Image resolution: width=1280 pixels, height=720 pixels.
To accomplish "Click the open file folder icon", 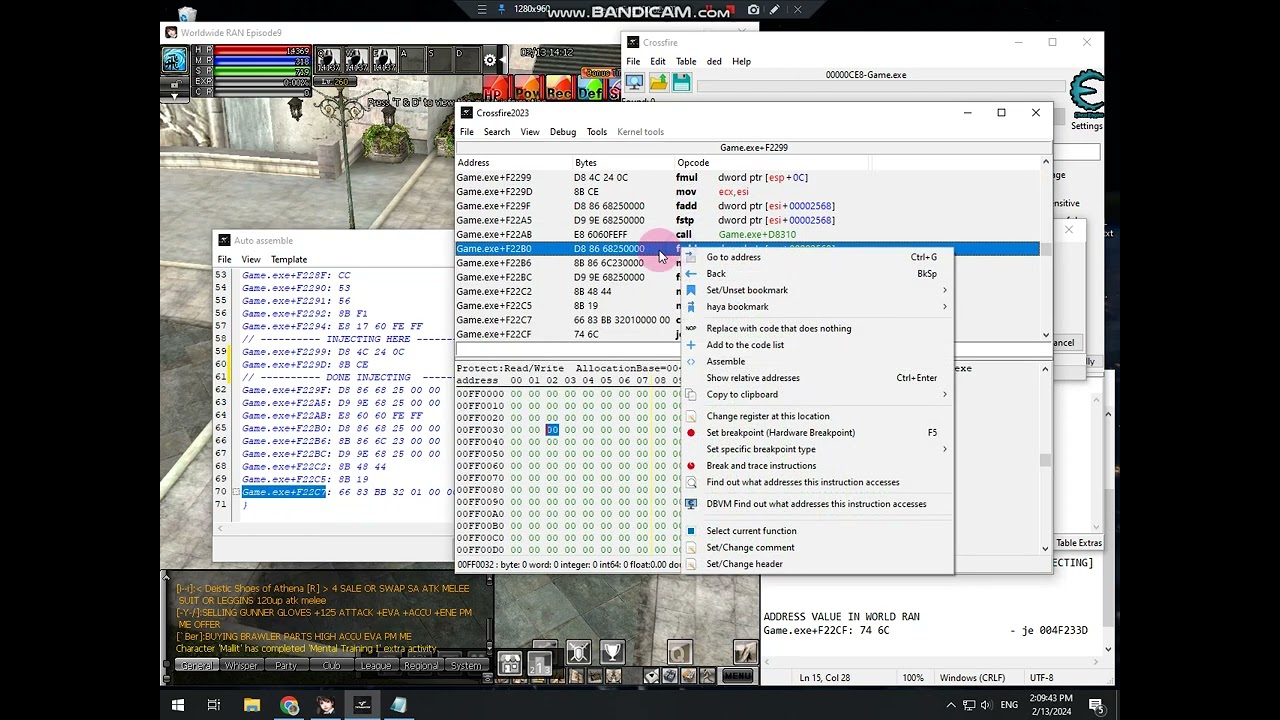I will pos(659,84).
